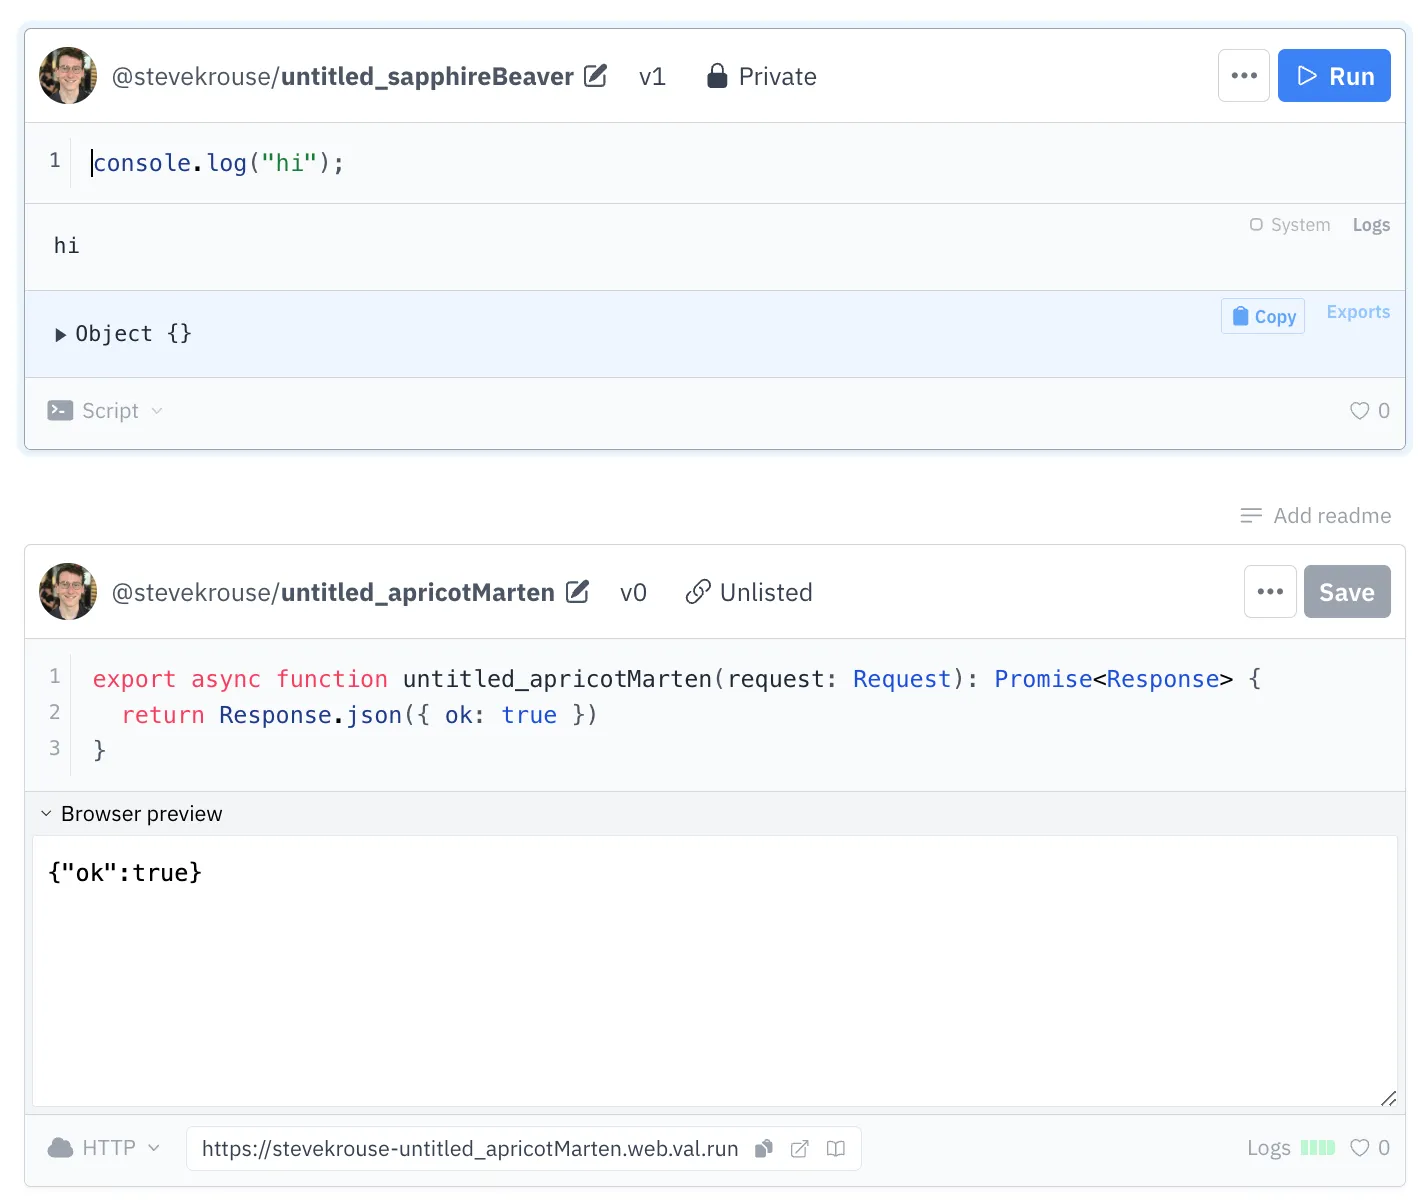This screenshot has height=1200, width=1418.
Task: Toggle the heart to like untitled_apricotMarten
Action: click(x=1359, y=1148)
